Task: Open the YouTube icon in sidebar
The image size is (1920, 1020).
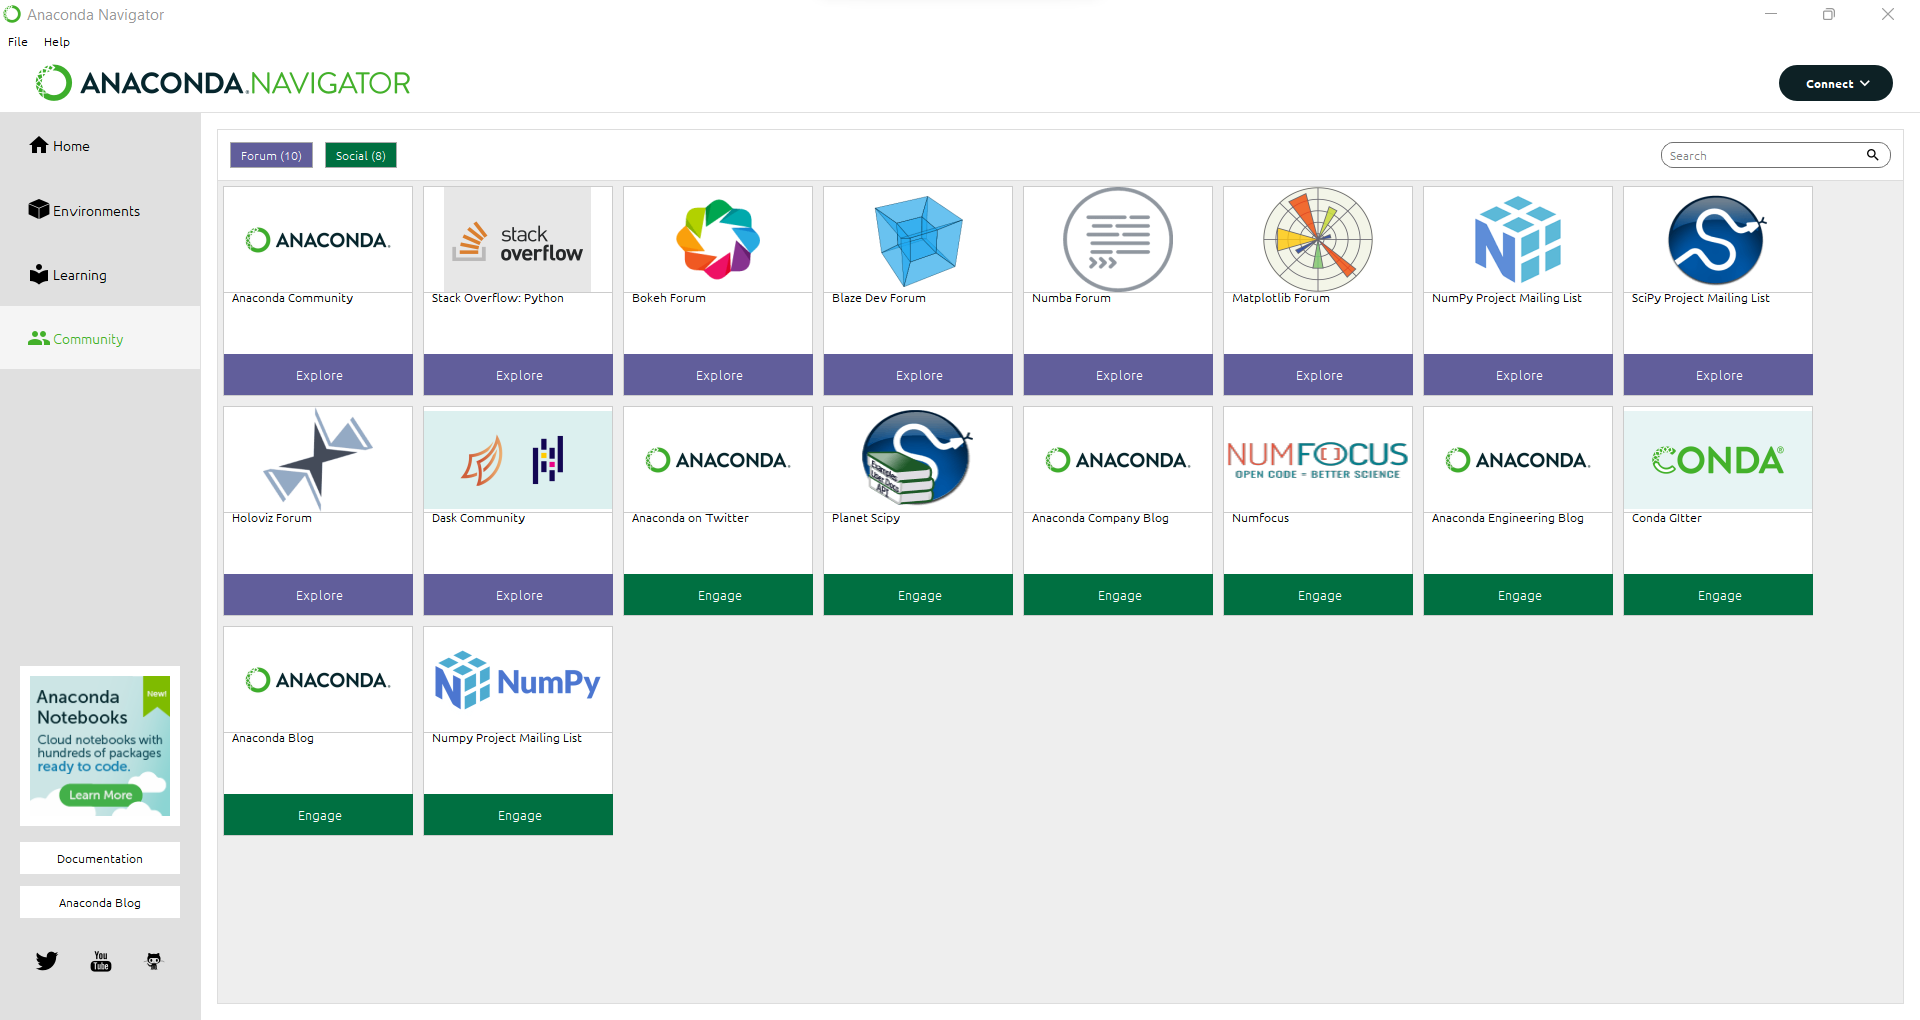Action: click(x=101, y=961)
